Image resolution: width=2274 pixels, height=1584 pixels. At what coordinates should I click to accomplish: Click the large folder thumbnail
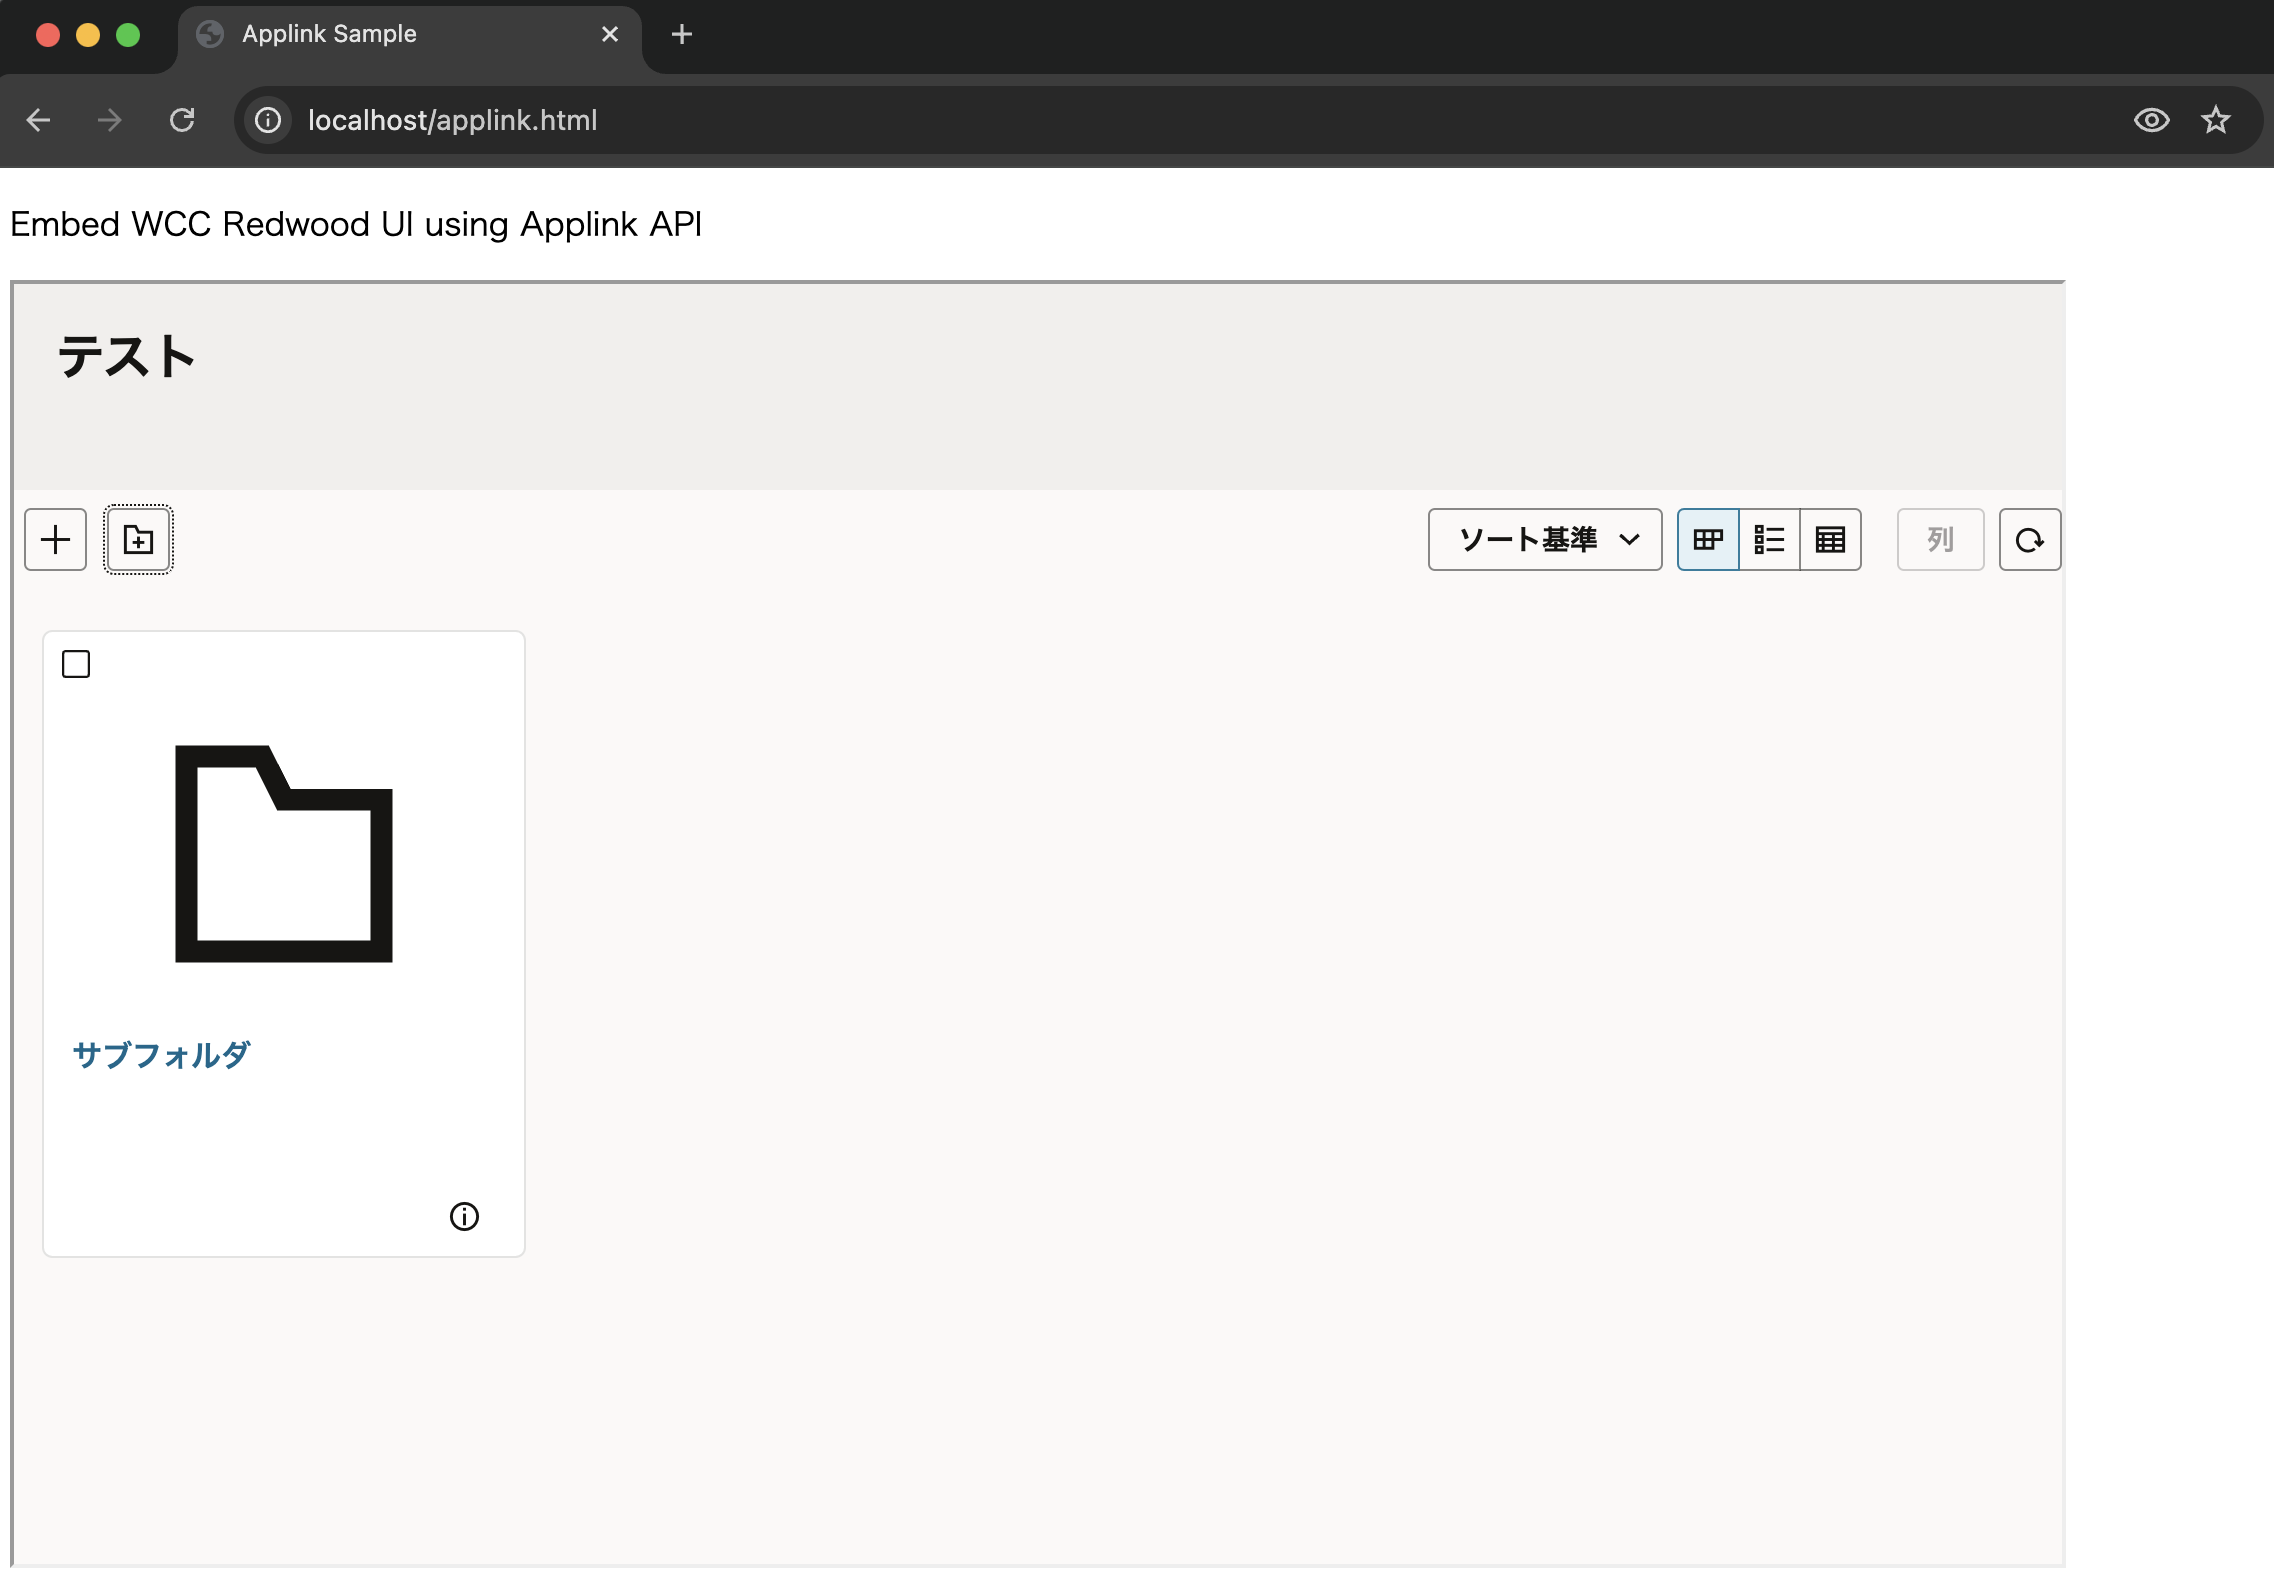point(284,854)
